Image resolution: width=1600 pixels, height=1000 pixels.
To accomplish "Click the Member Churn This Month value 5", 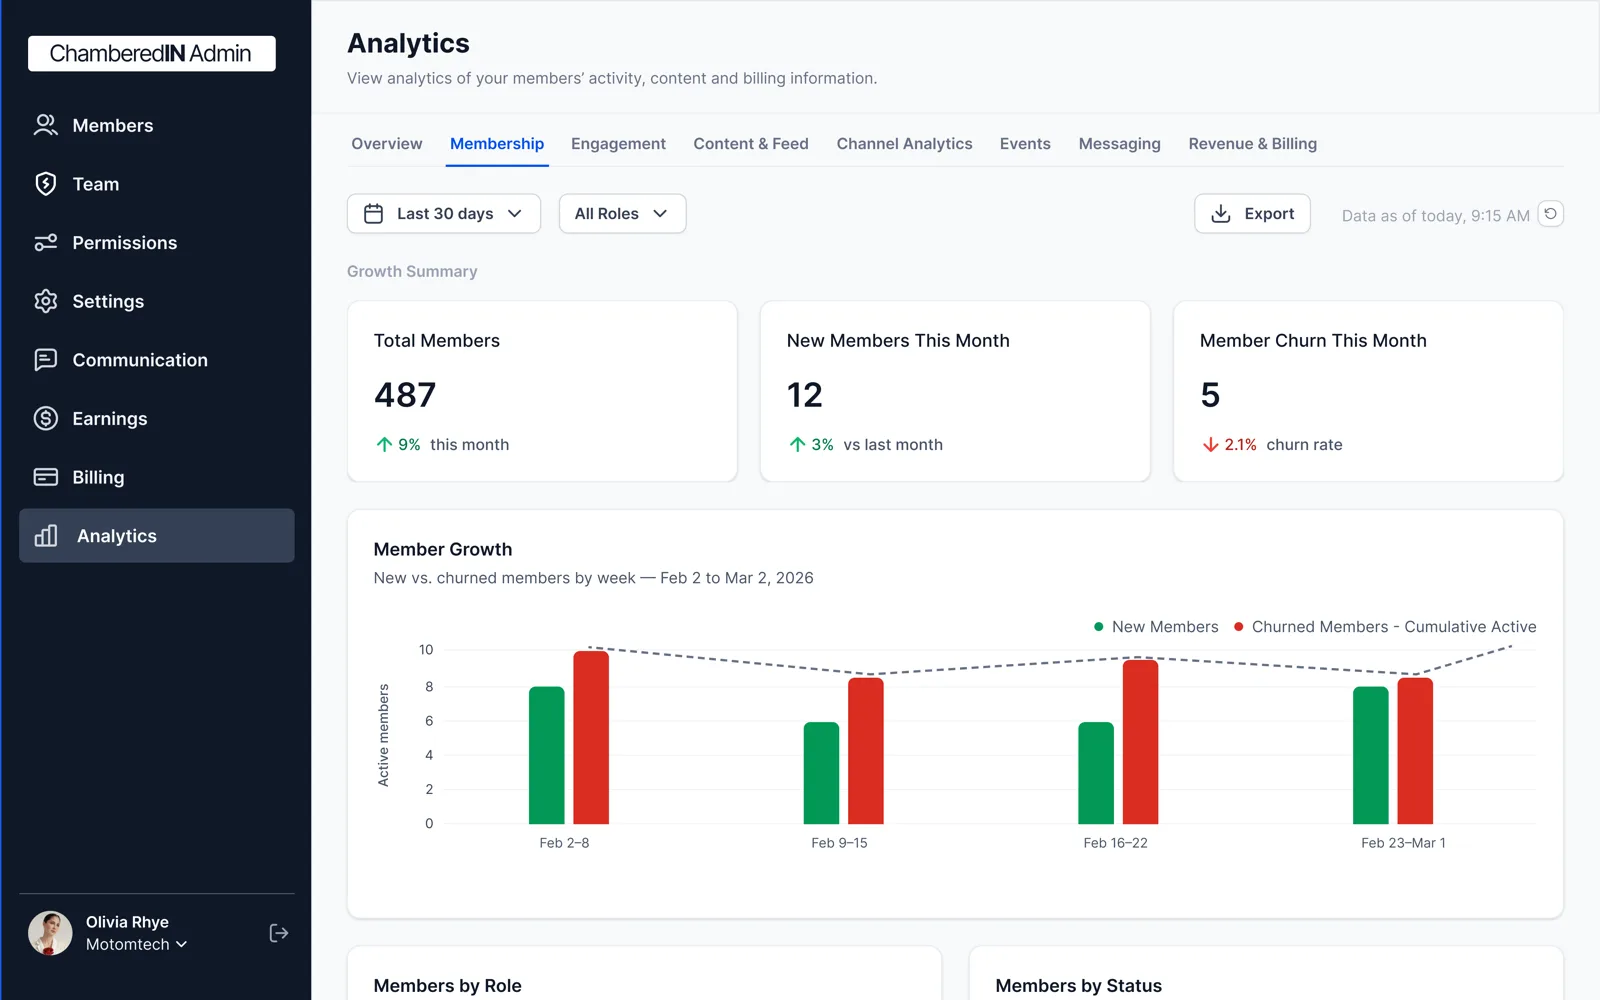I will pyautogui.click(x=1210, y=395).
